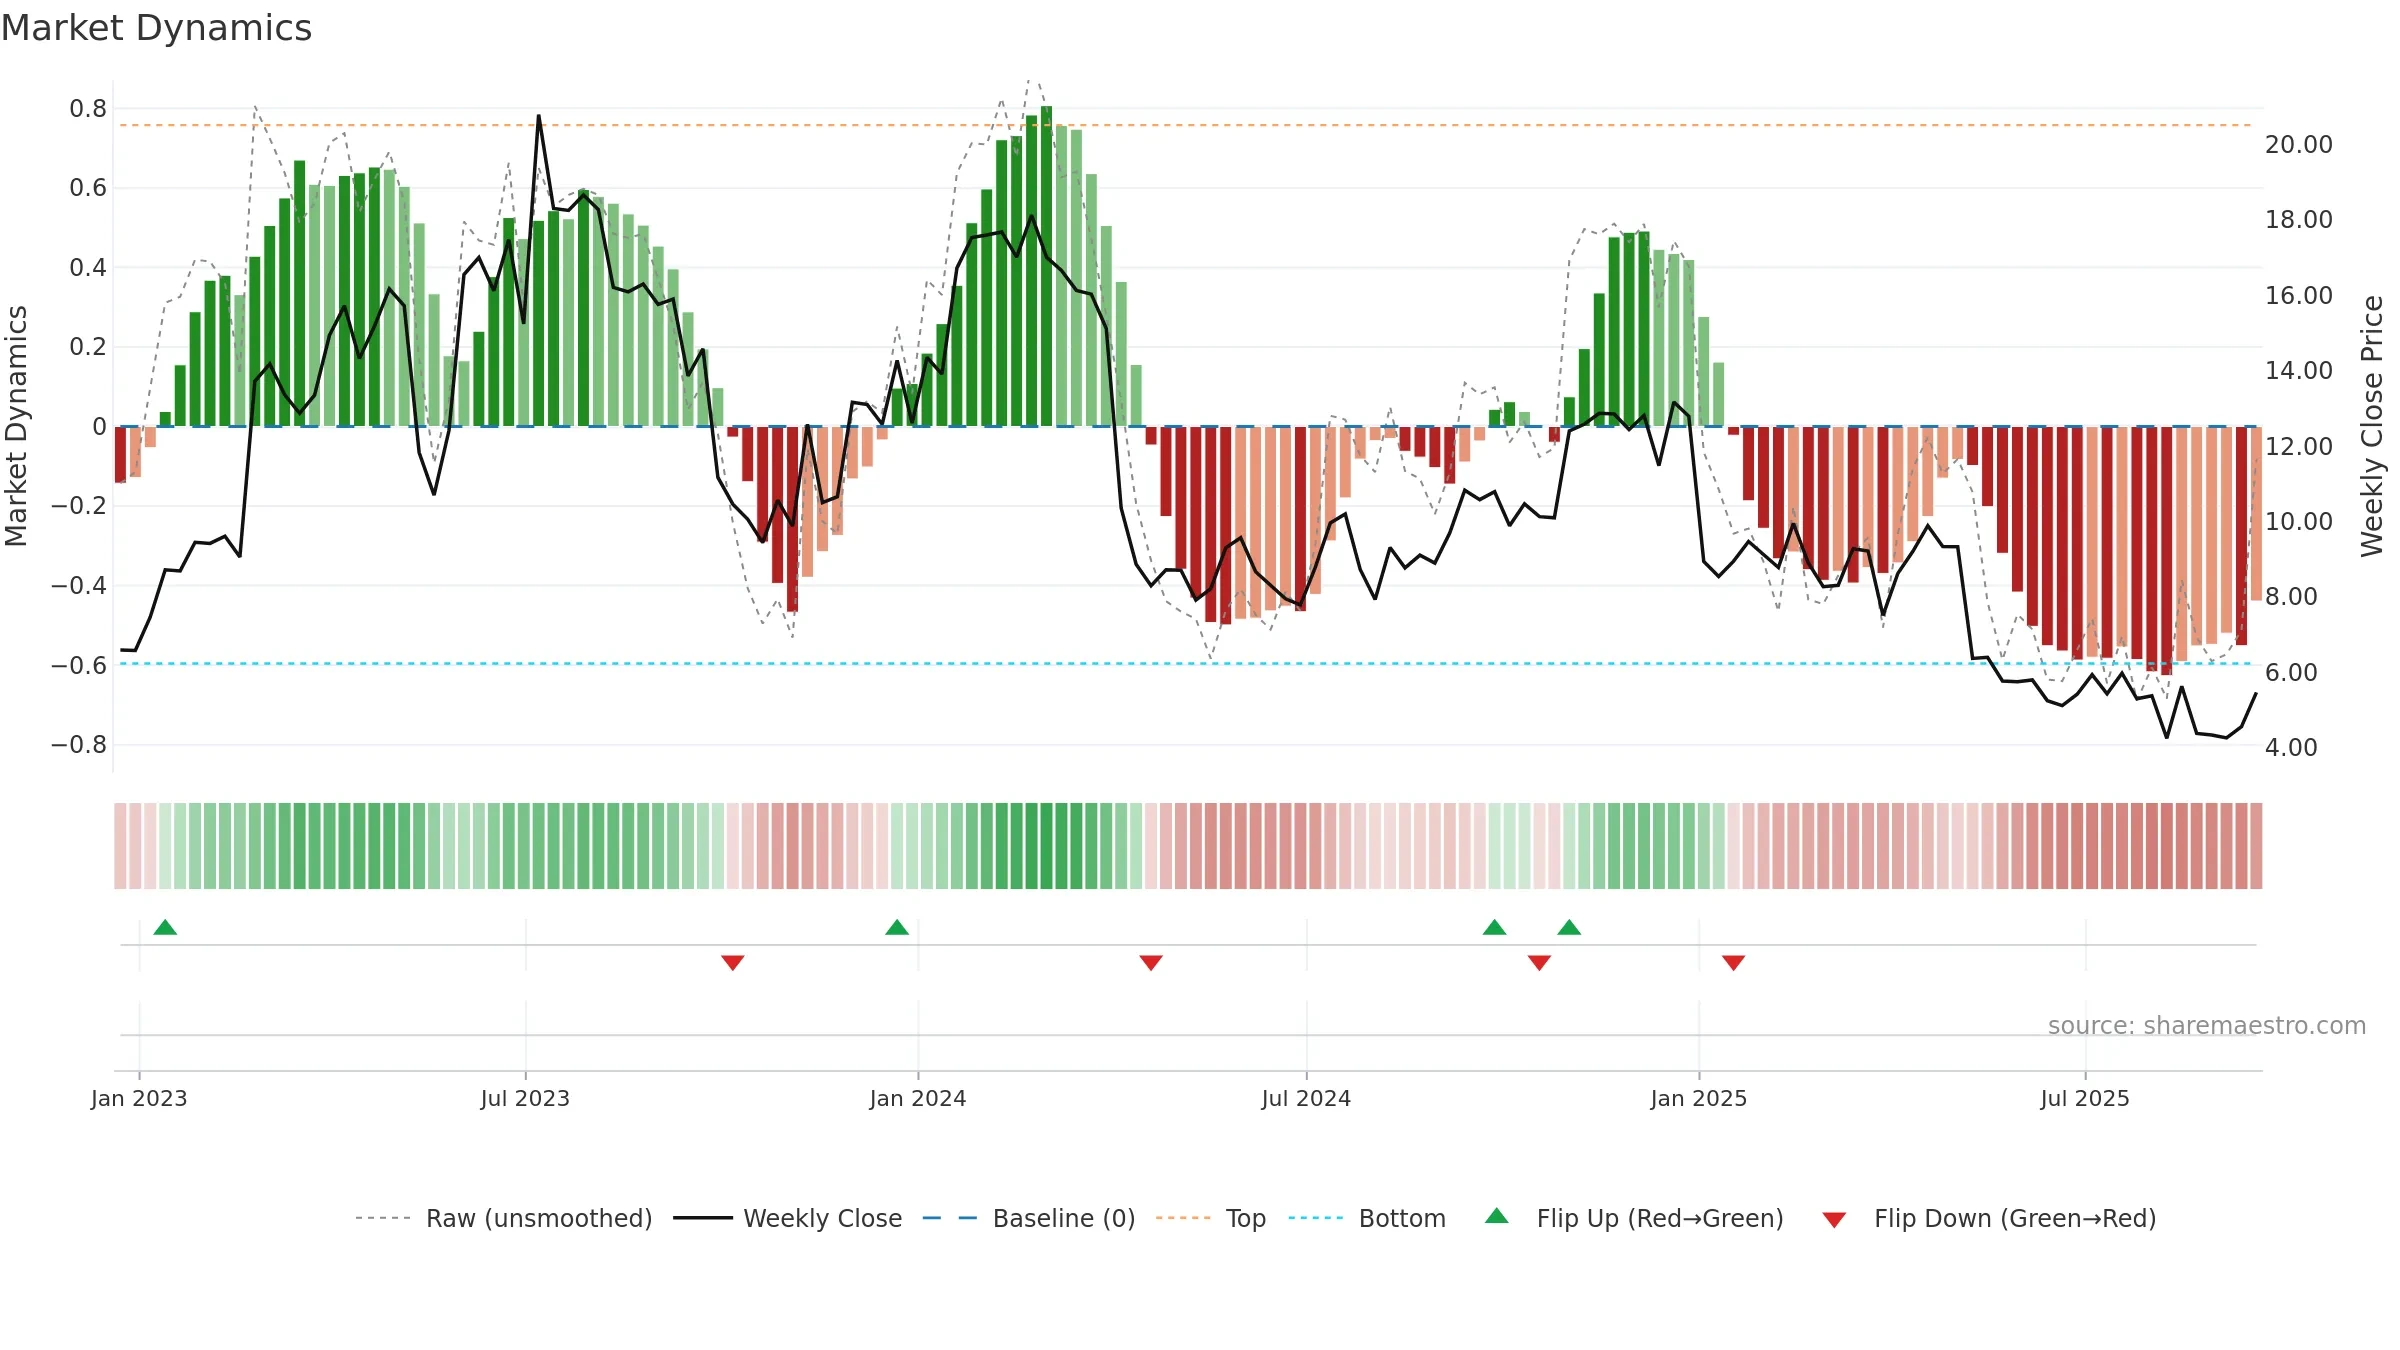Toggle Top legend entry
2400x1350 pixels.
[1211, 1218]
